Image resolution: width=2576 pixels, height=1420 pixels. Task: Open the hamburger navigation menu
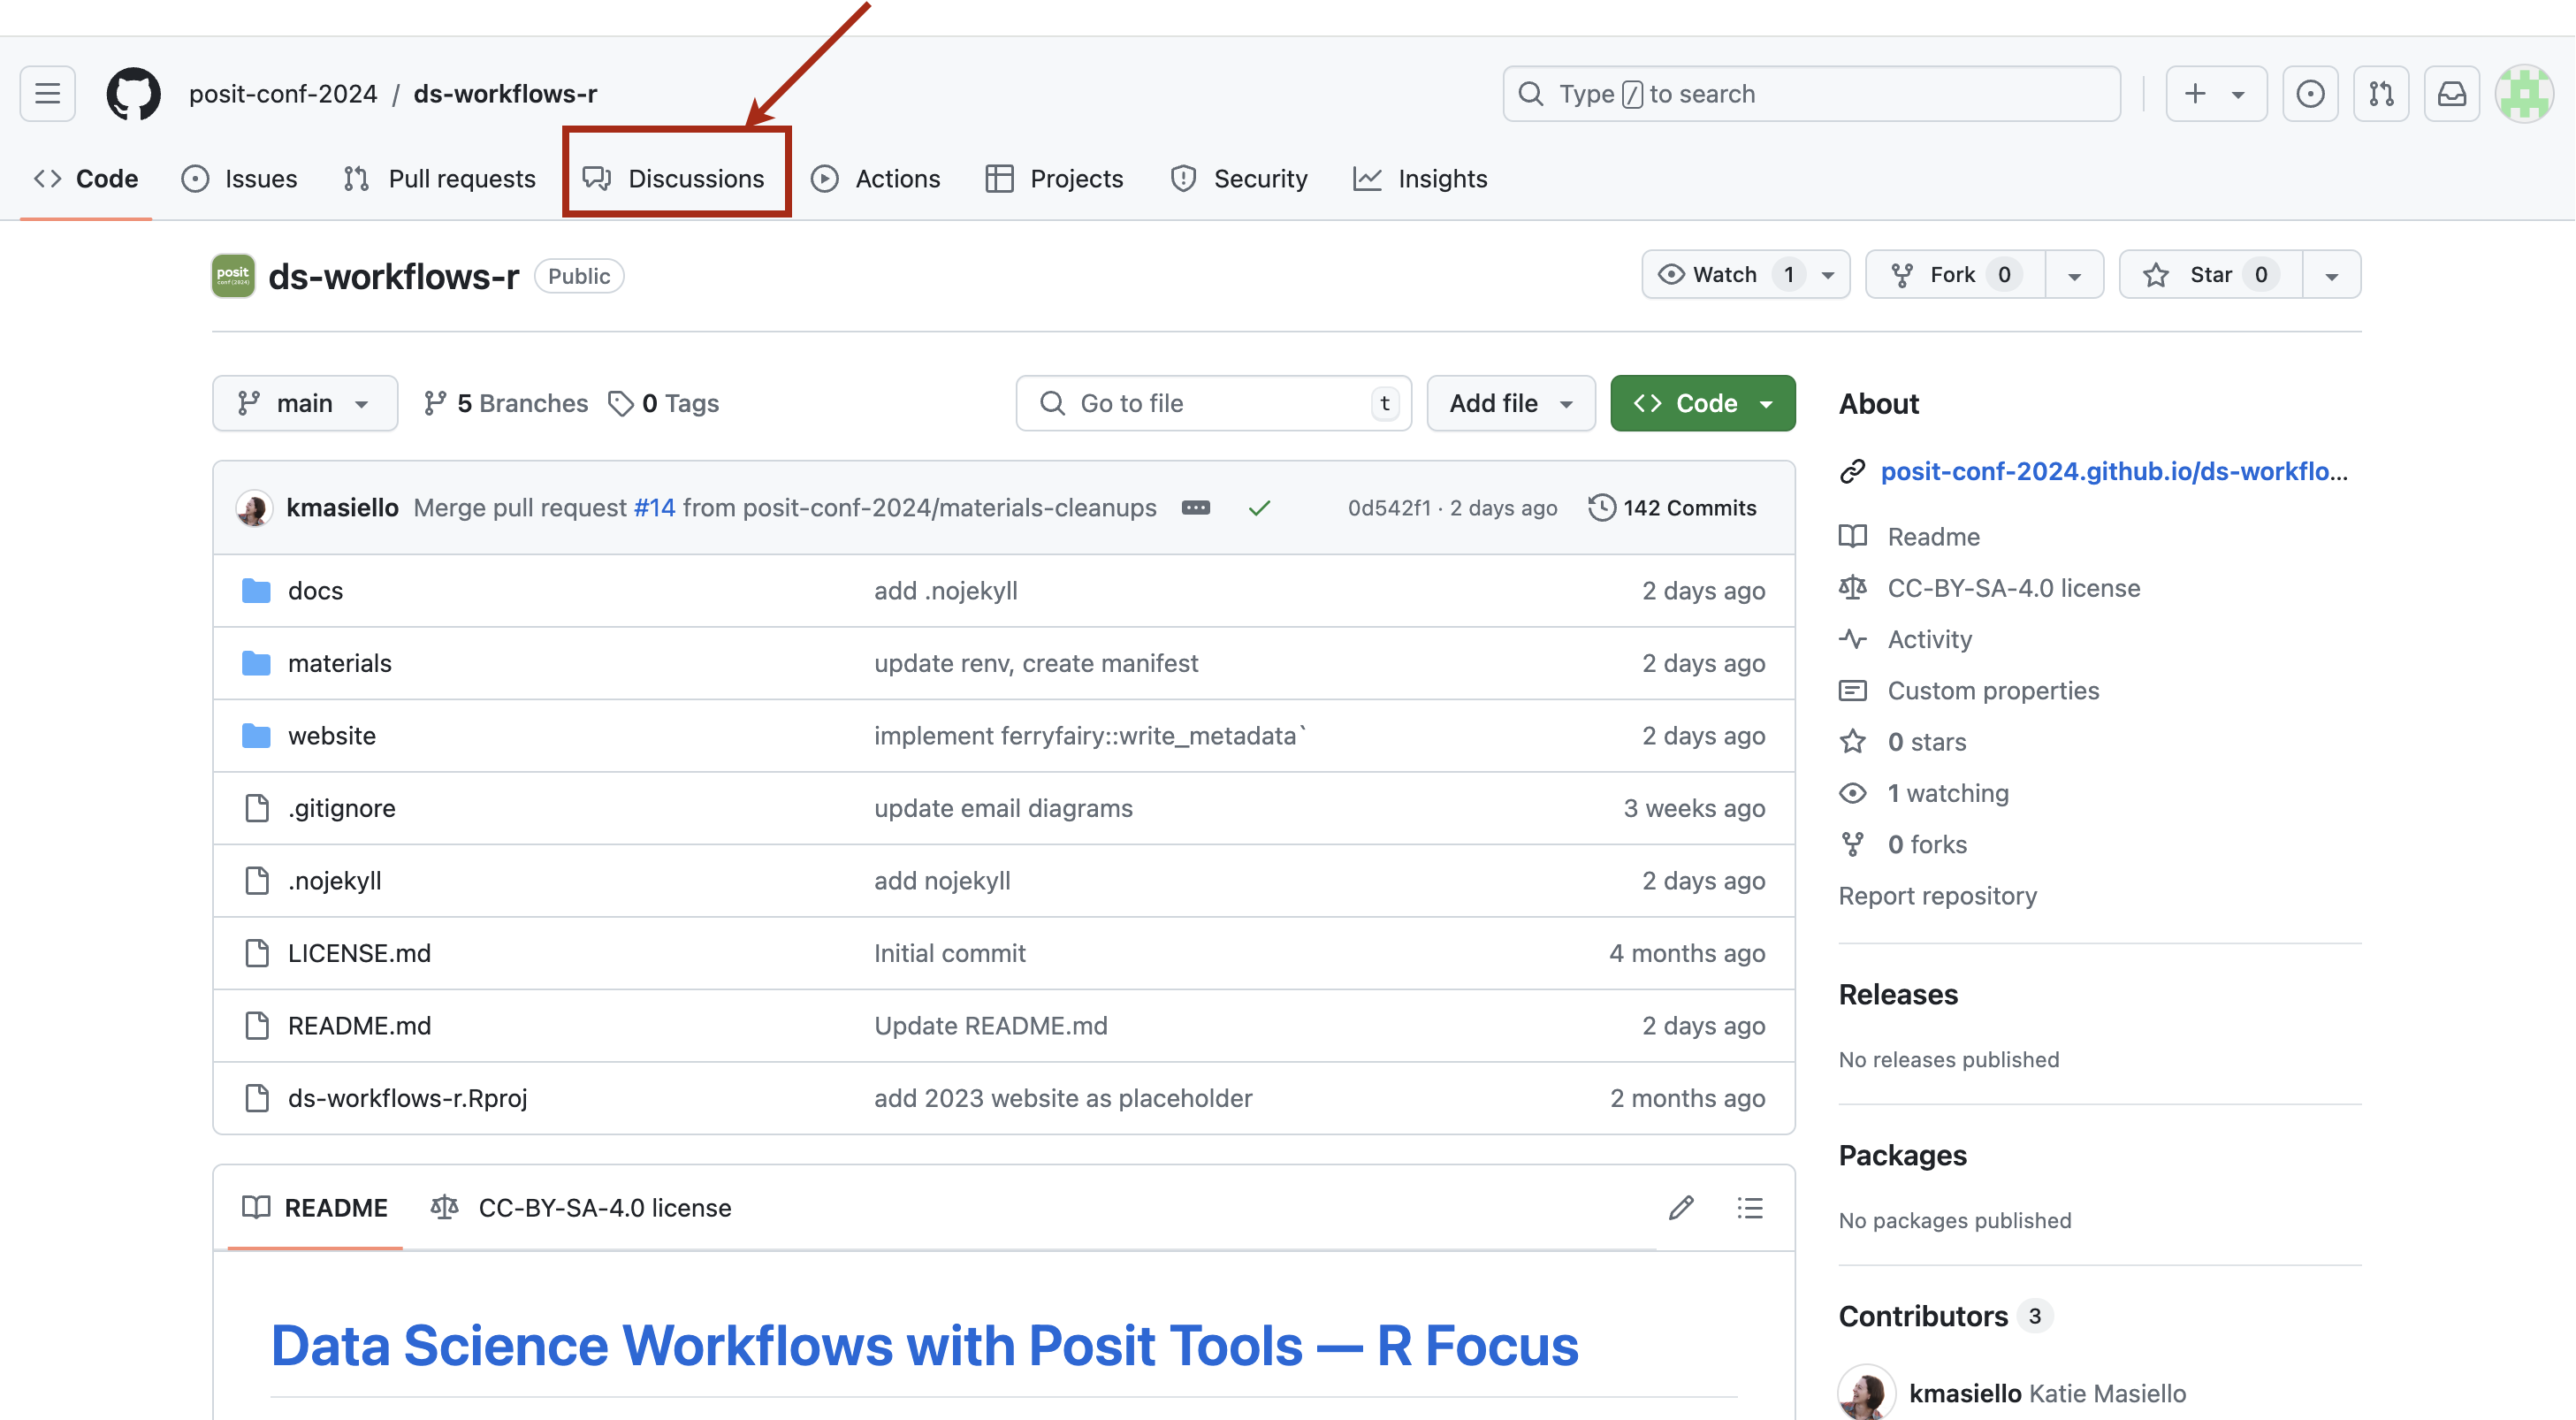coord(47,94)
